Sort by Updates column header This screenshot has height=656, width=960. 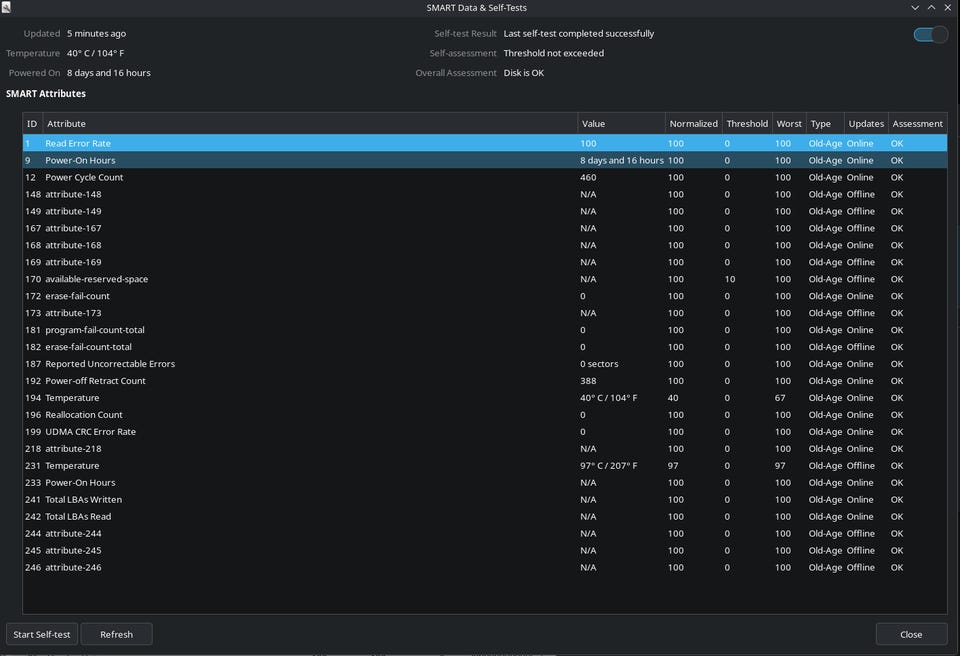(x=866, y=123)
